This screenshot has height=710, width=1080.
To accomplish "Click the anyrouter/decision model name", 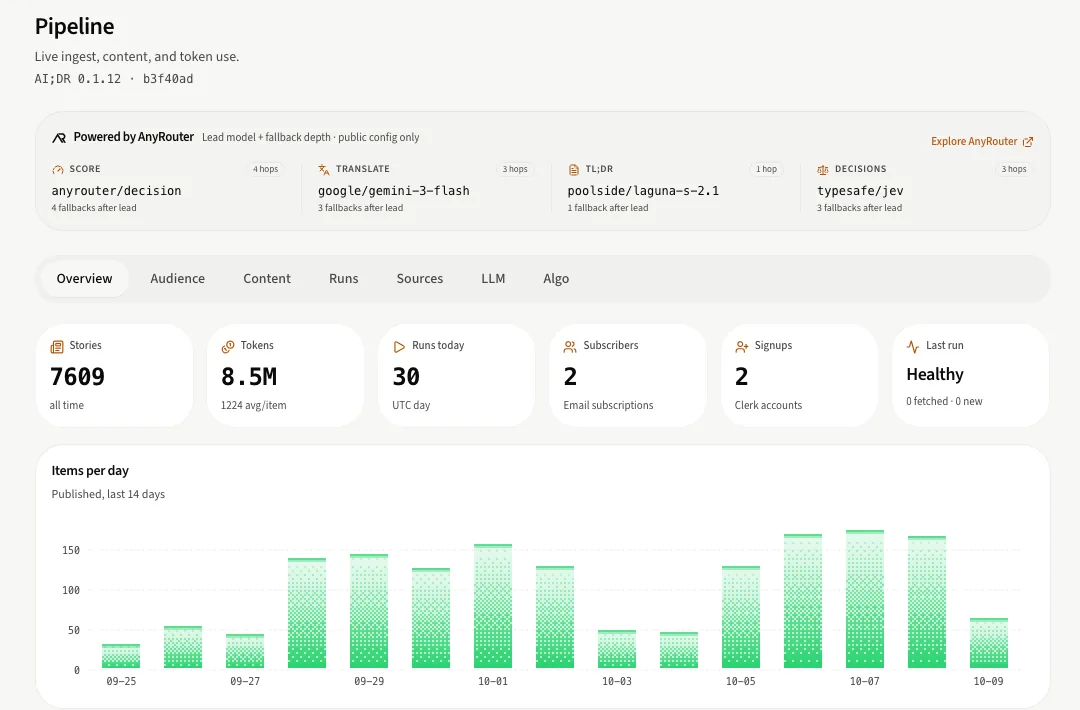I will click(x=116, y=191).
